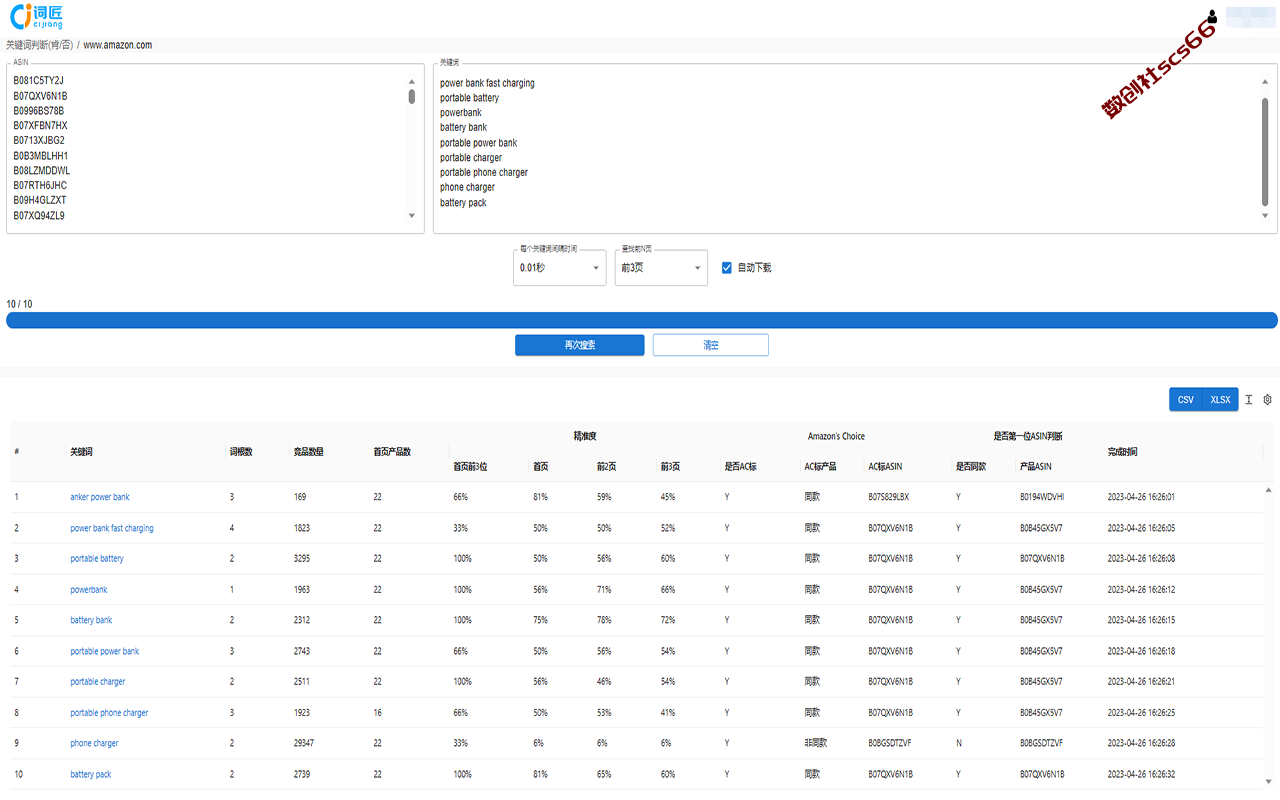Export results as CSV
Screen dimensions: 1280x800
pos(1186,400)
